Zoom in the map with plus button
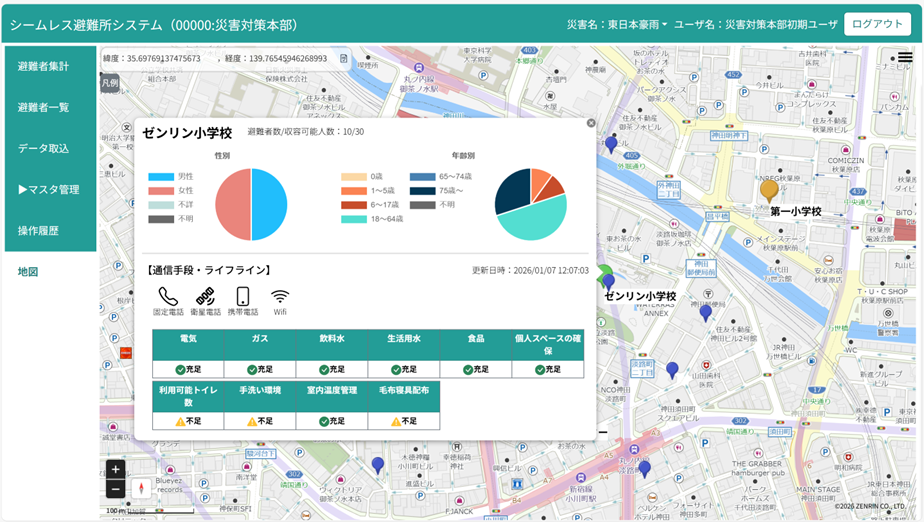 (116, 469)
